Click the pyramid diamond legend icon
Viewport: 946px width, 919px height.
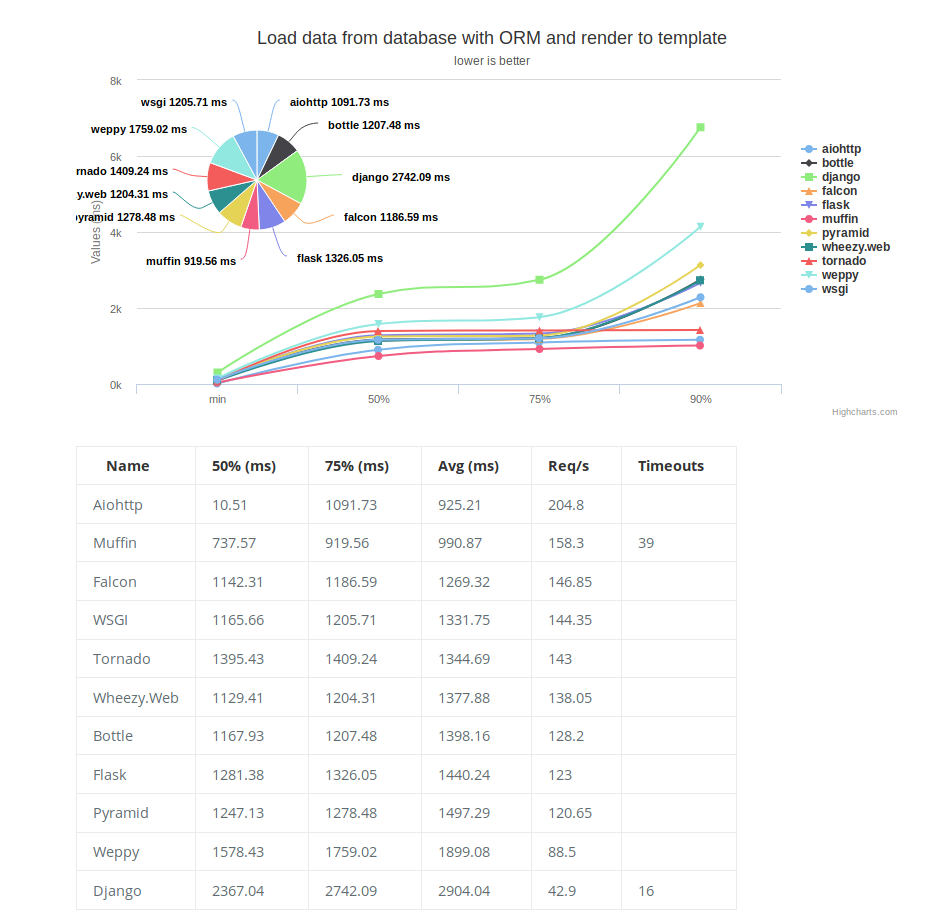coord(808,233)
